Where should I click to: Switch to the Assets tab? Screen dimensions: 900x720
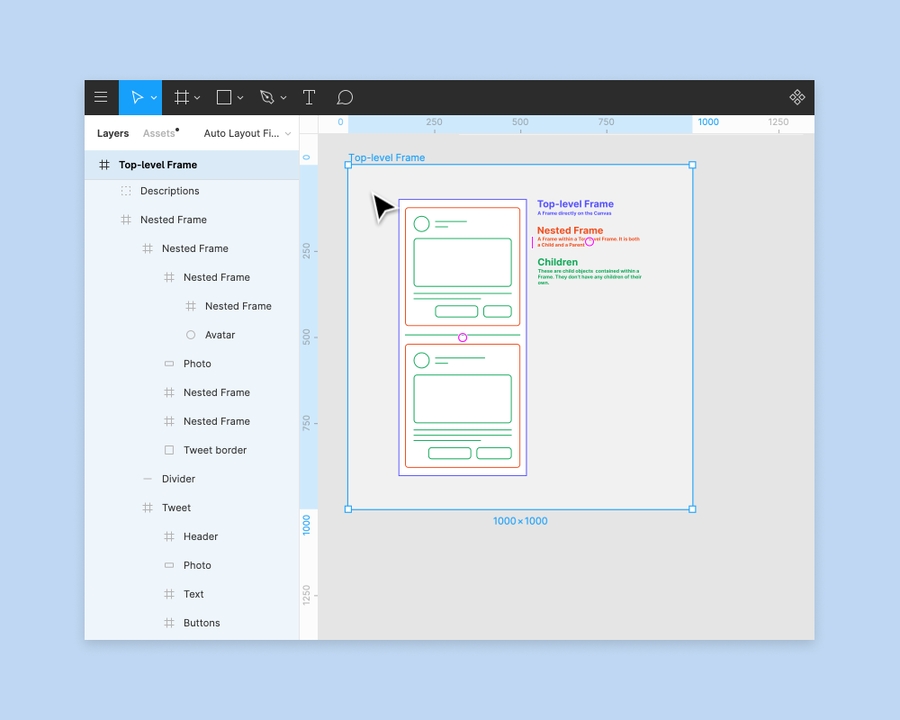[x=159, y=133]
